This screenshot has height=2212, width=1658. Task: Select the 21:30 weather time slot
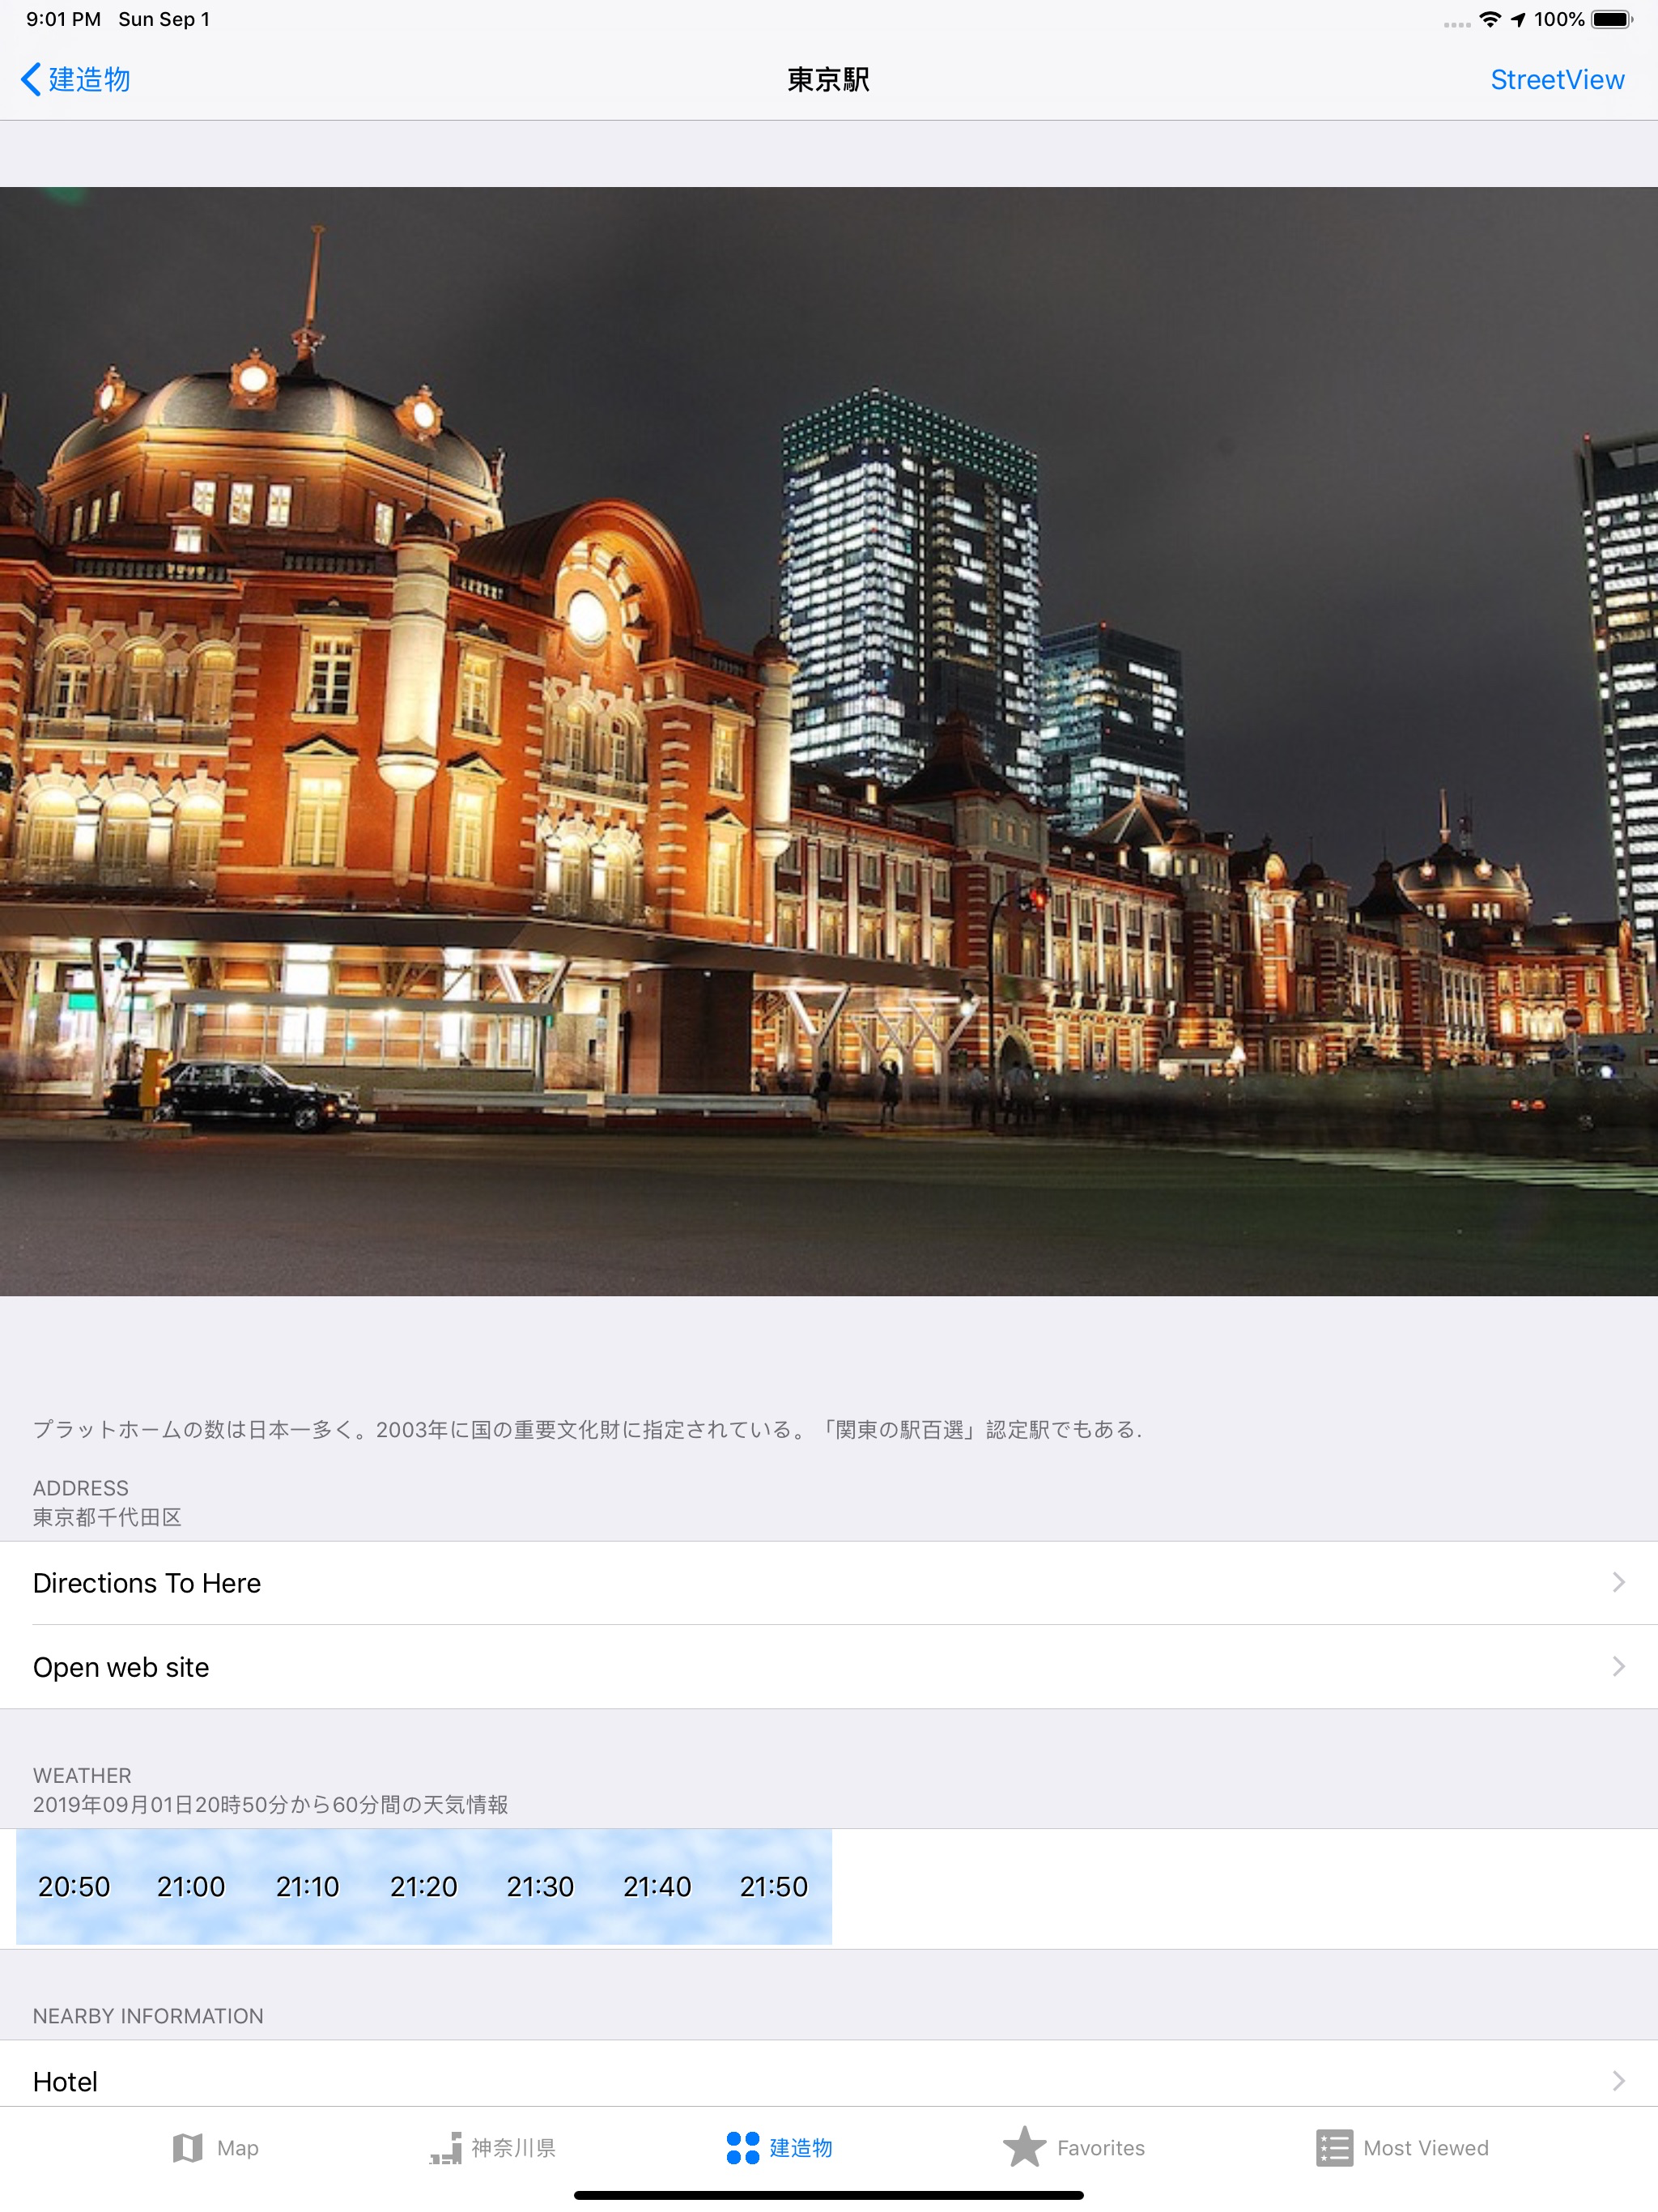pyautogui.click(x=540, y=1886)
